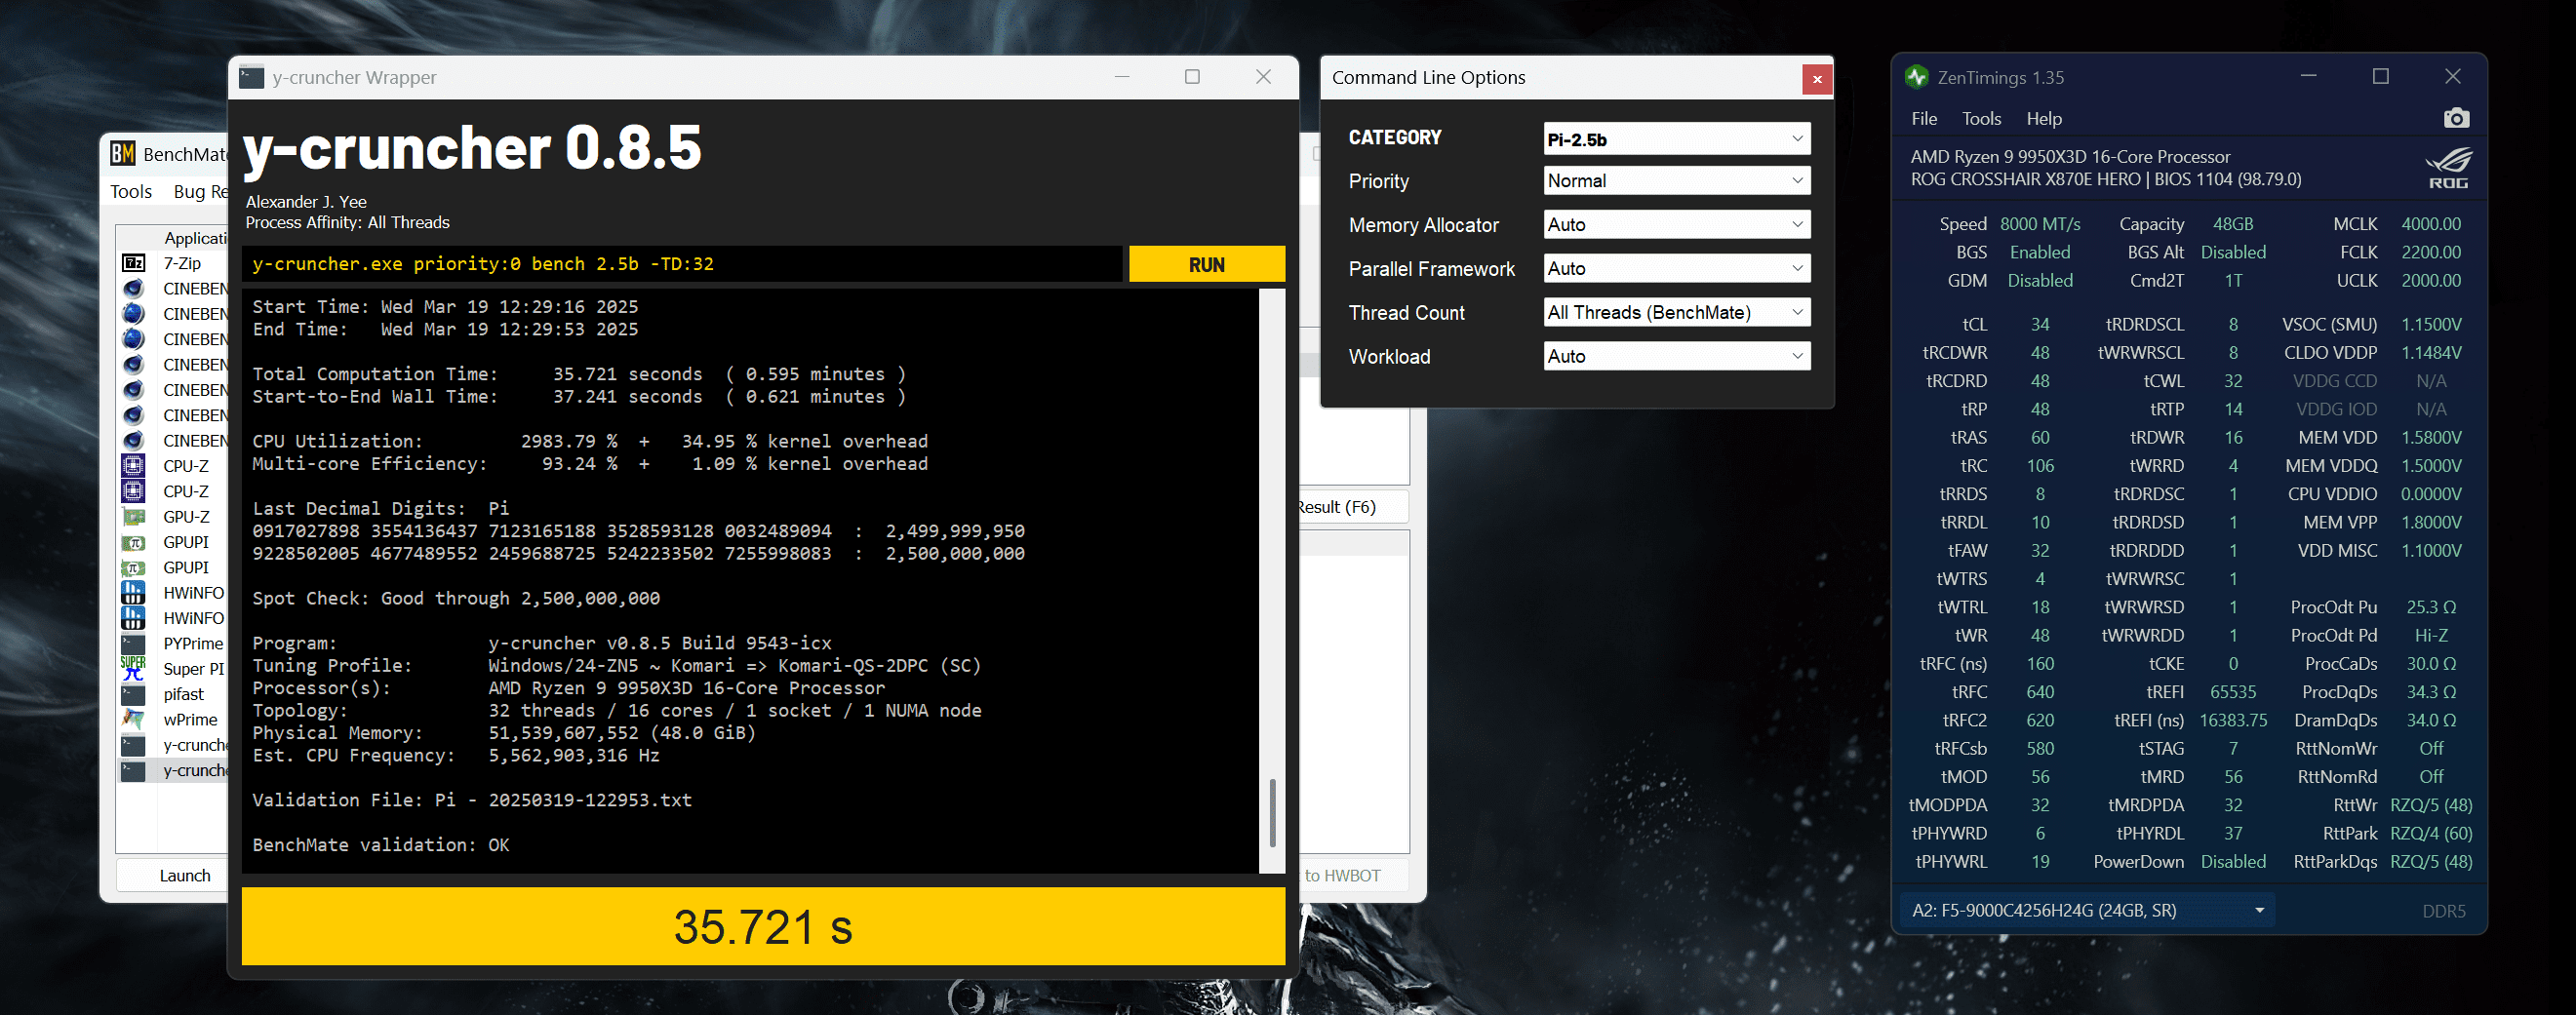Click the tRC value 106
The height and width of the screenshot is (1015, 2576).
point(2040,465)
